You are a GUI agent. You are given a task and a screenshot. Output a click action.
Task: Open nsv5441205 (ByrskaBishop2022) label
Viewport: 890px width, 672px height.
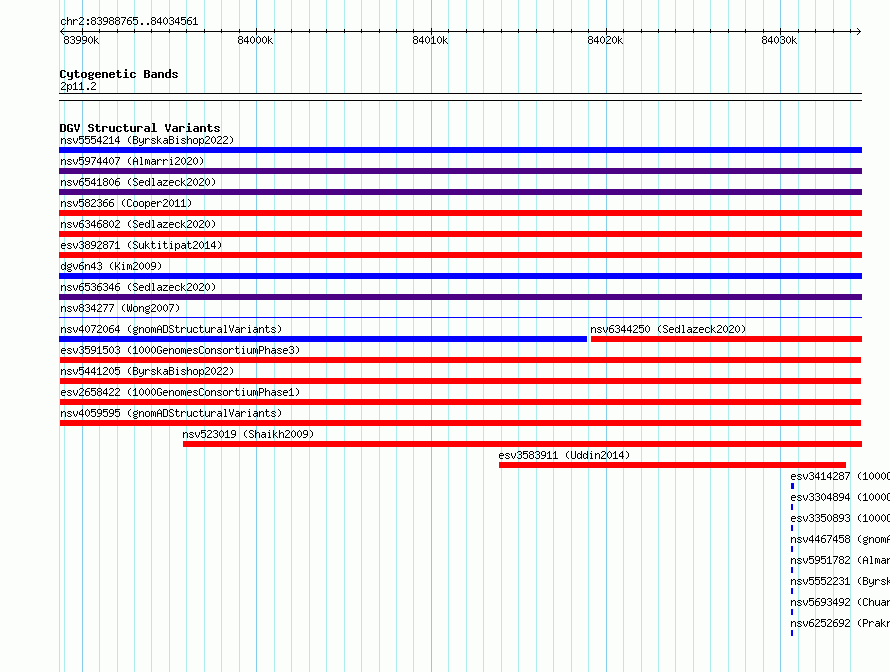coord(147,371)
